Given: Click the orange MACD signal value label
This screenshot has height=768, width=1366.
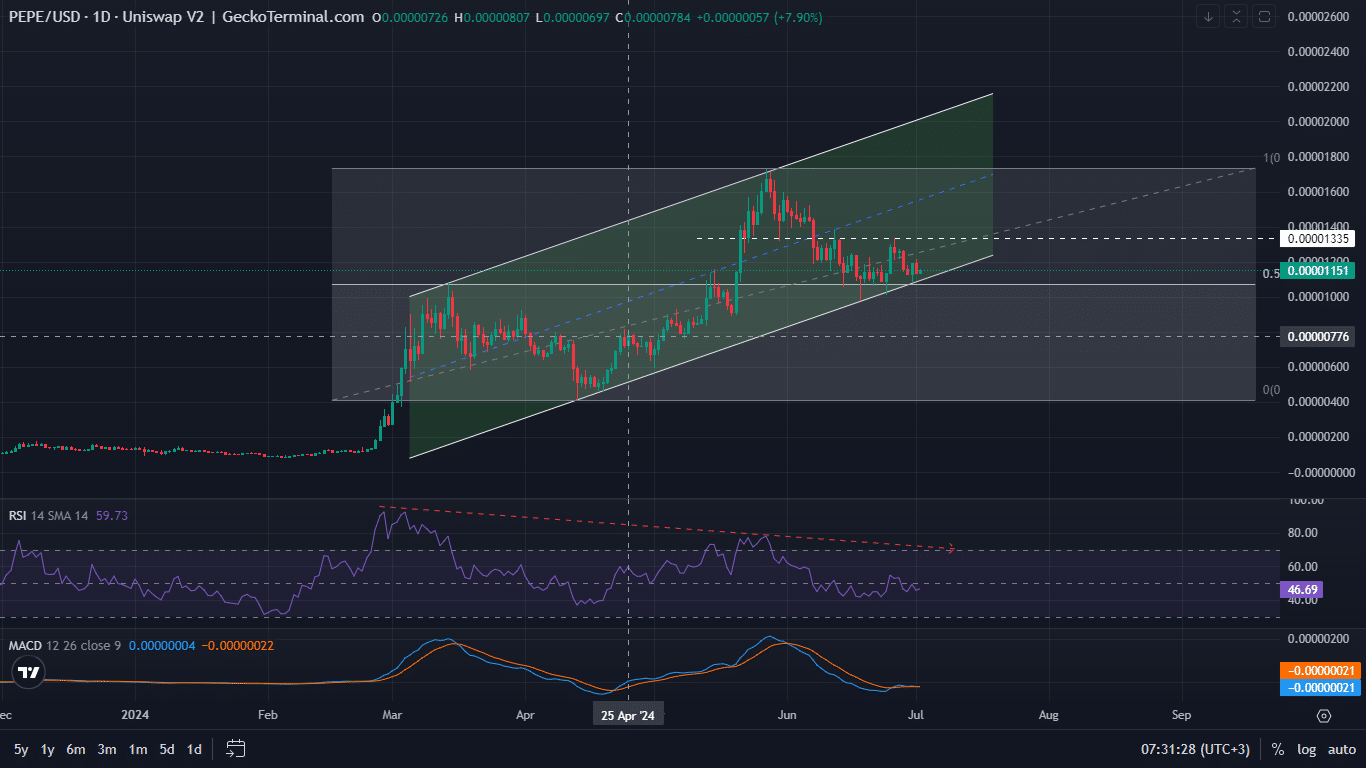Looking at the screenshot, I should tap(1319, 671).
